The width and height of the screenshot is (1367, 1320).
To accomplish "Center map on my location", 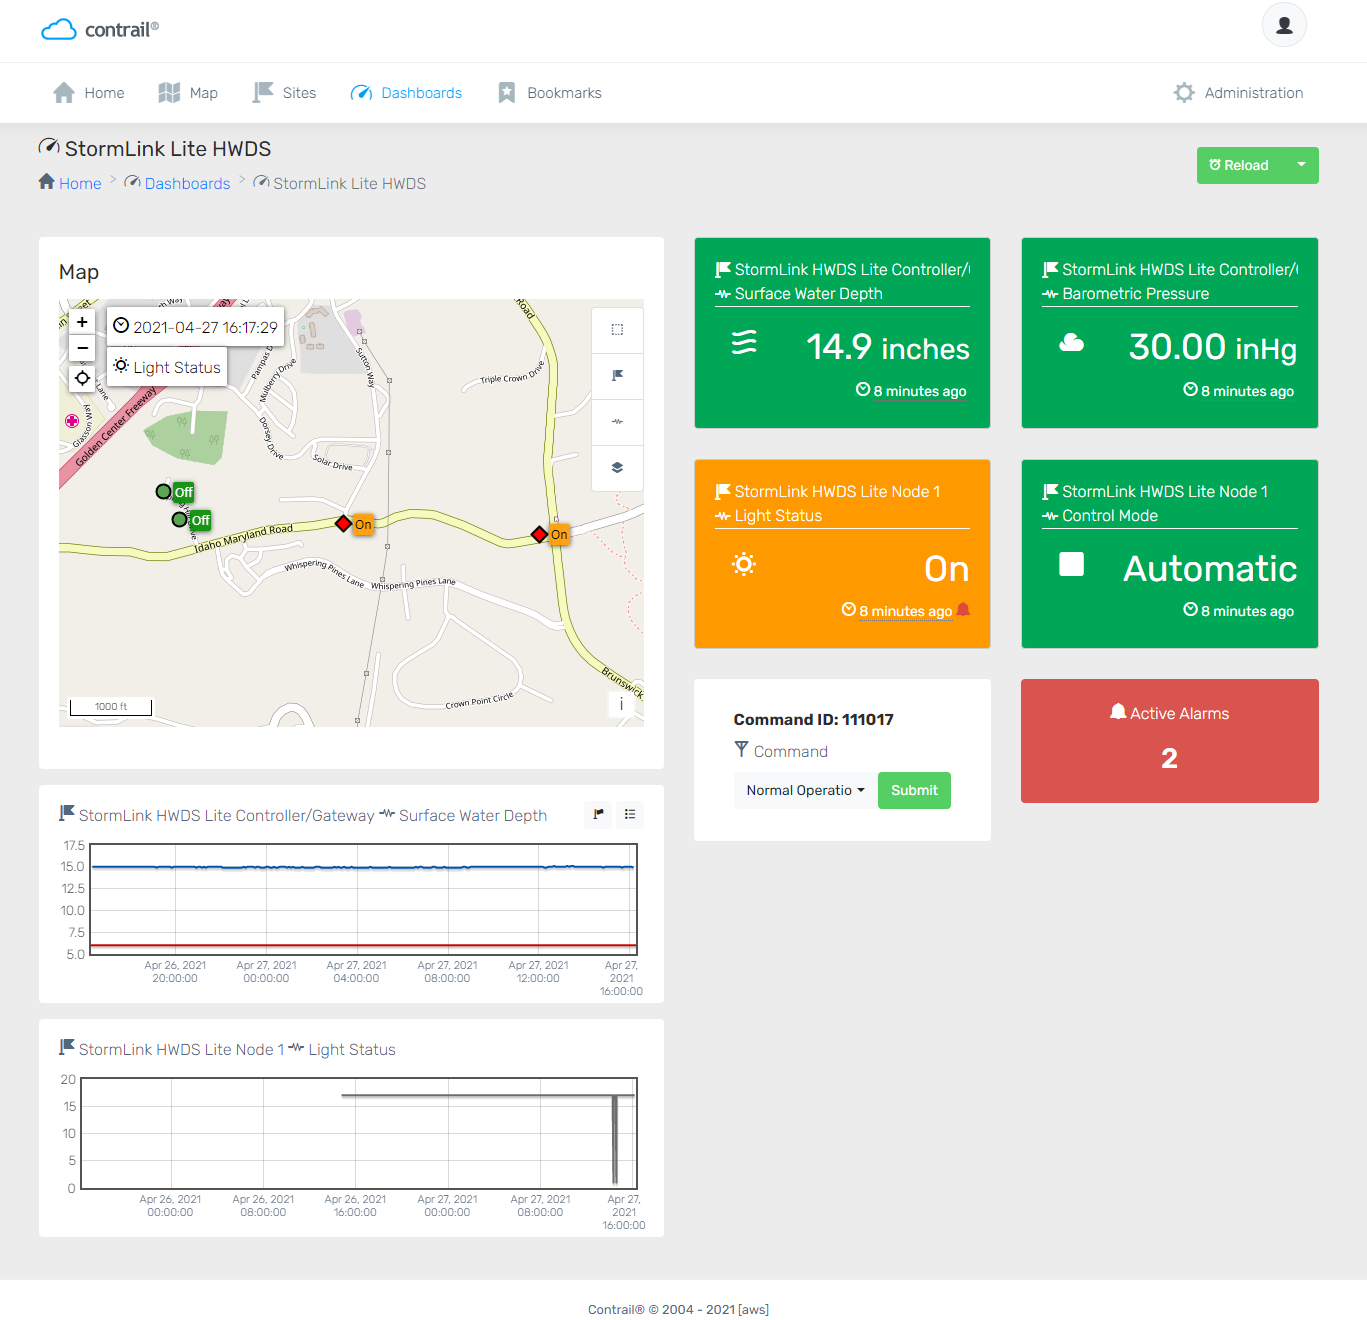I will 82,378.
